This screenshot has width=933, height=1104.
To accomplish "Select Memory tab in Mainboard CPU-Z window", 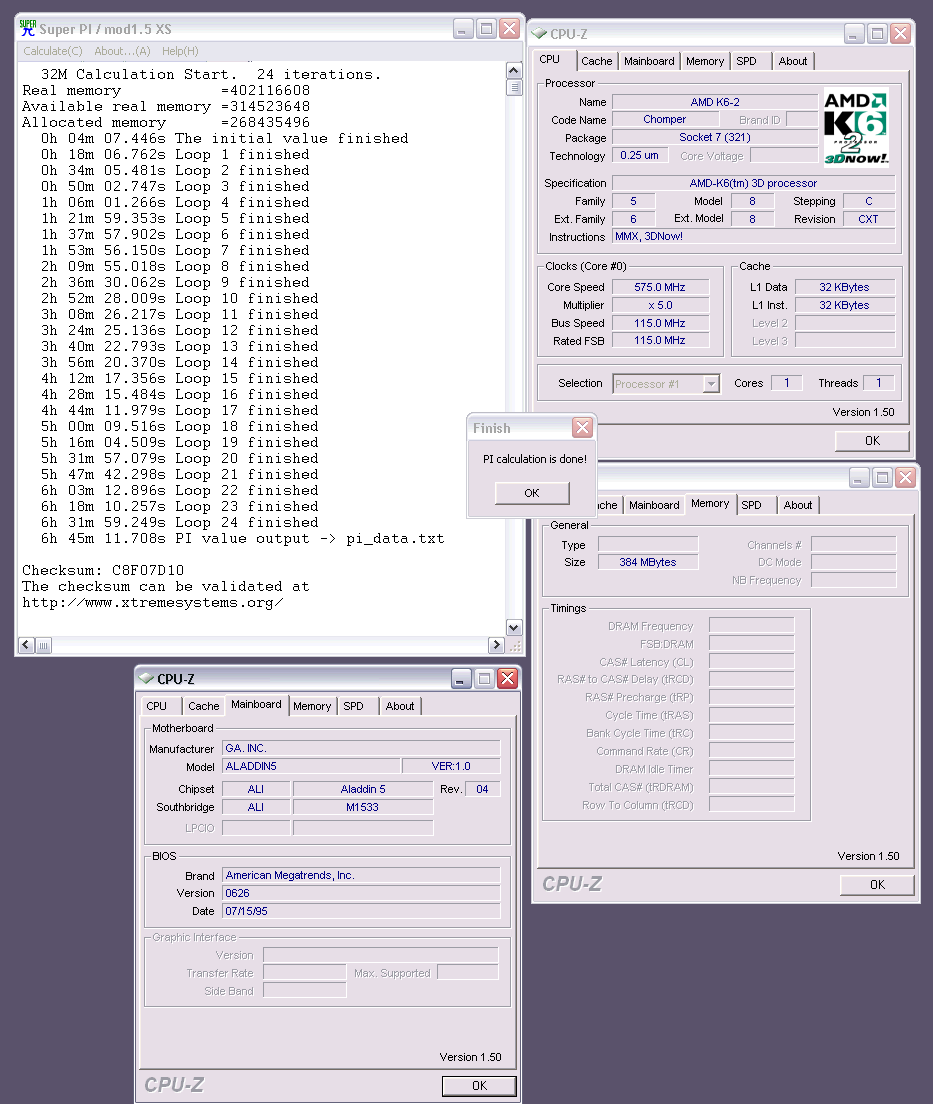I will (x=312, y=706).
